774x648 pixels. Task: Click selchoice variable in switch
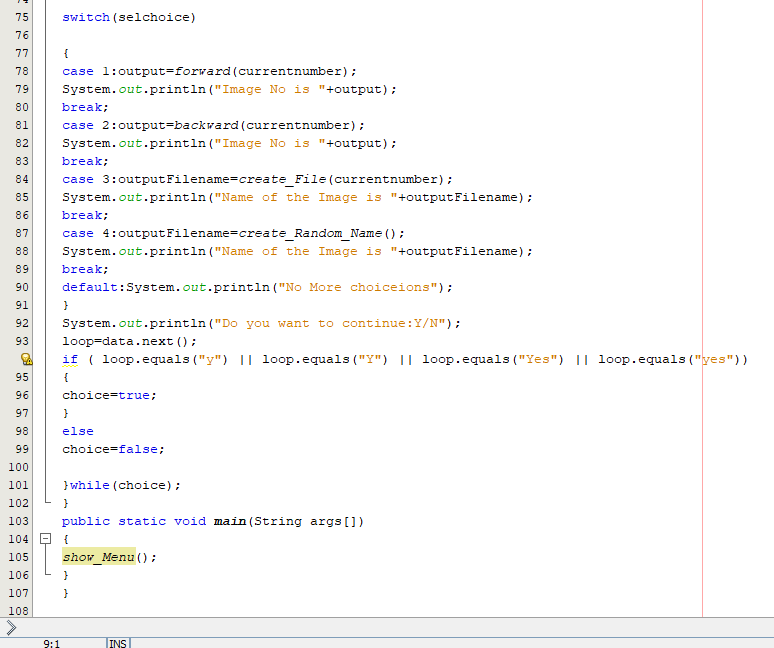pyautogui.click(x=154, y=17)
